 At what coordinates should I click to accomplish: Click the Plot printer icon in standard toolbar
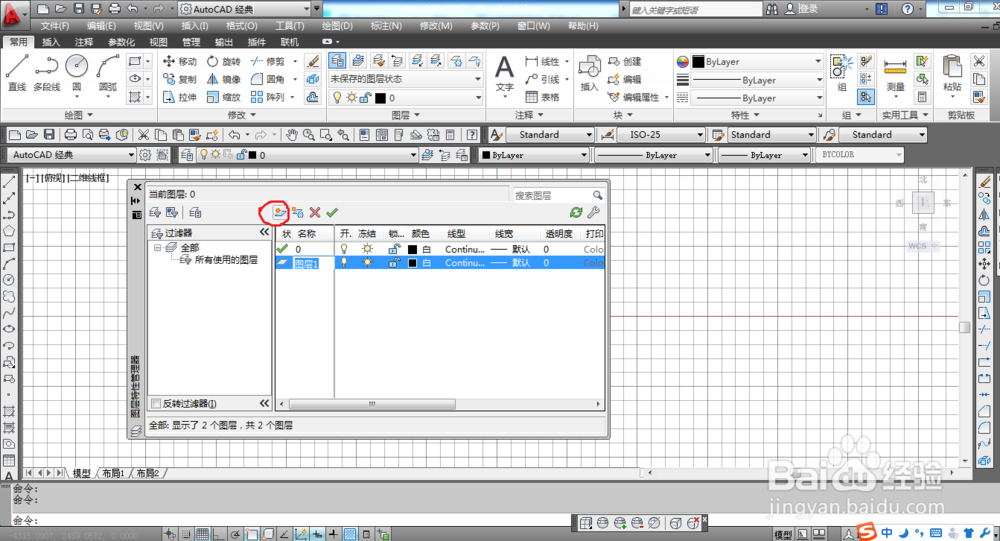[70, 135]
